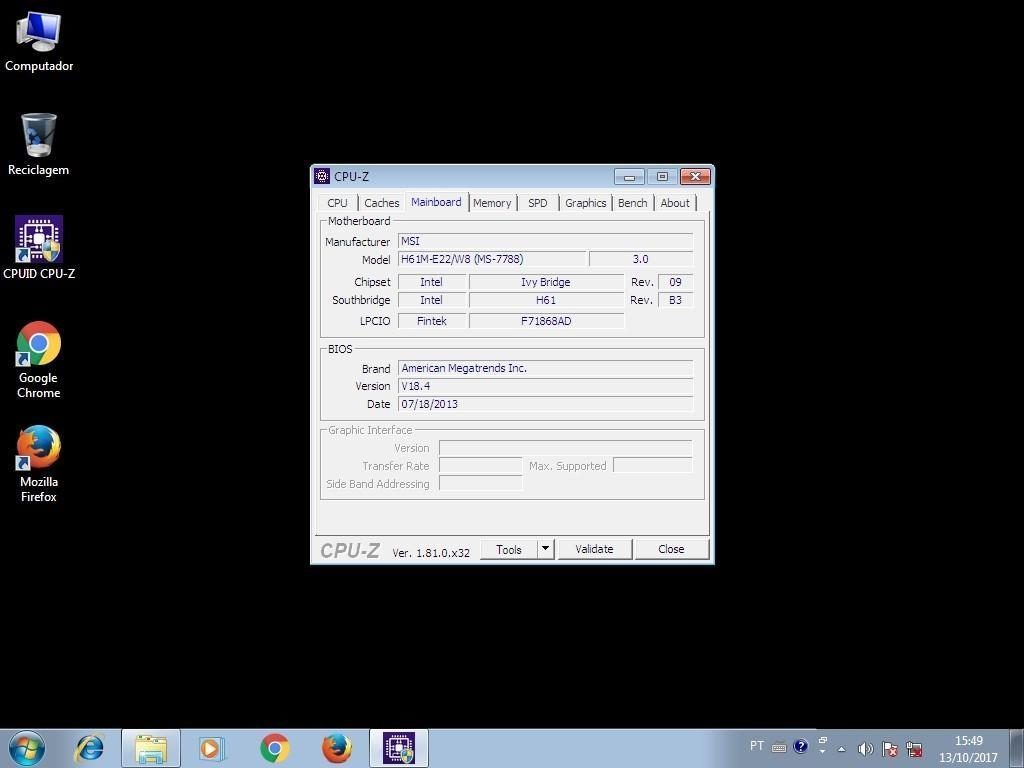Image resolution: width=1024 pixels, height=768 pixels.
Task: Switch to the Bench tab
Action: pos(632,203)
